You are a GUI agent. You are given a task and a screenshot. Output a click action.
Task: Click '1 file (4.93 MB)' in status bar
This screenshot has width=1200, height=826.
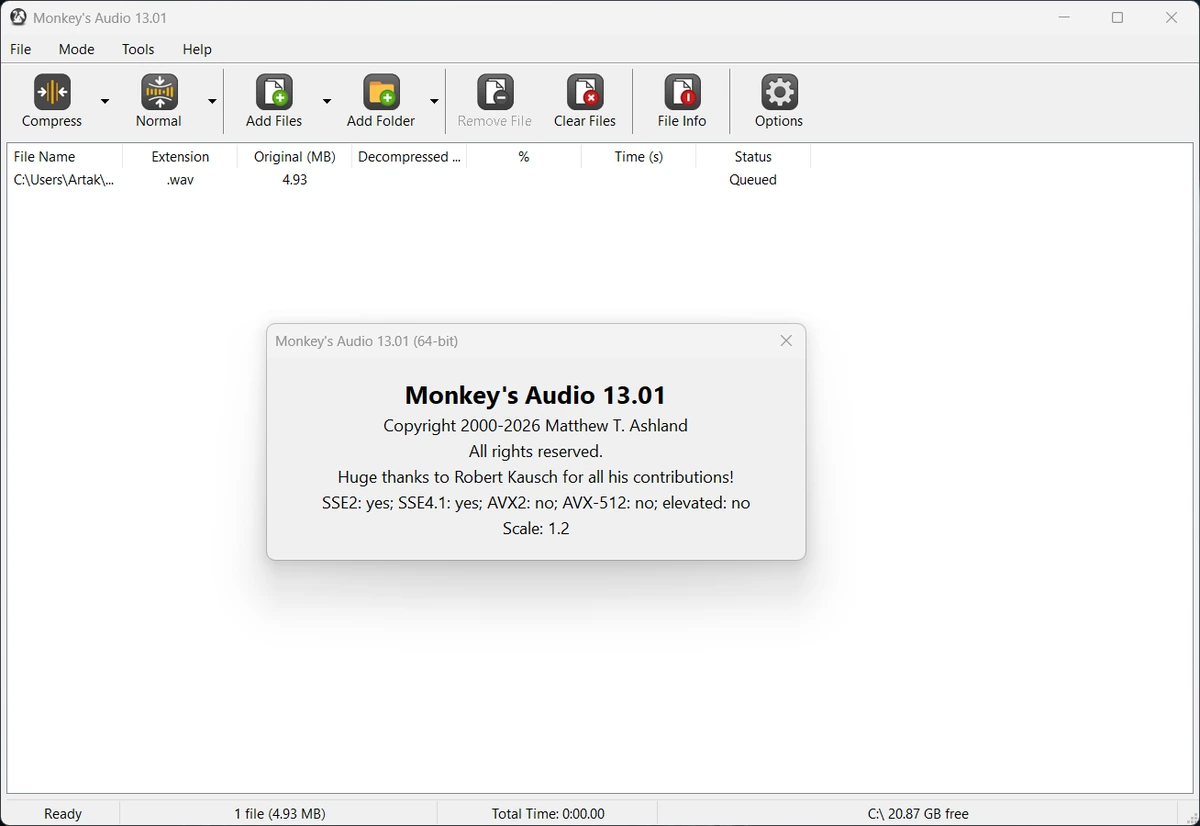(280, 814)
